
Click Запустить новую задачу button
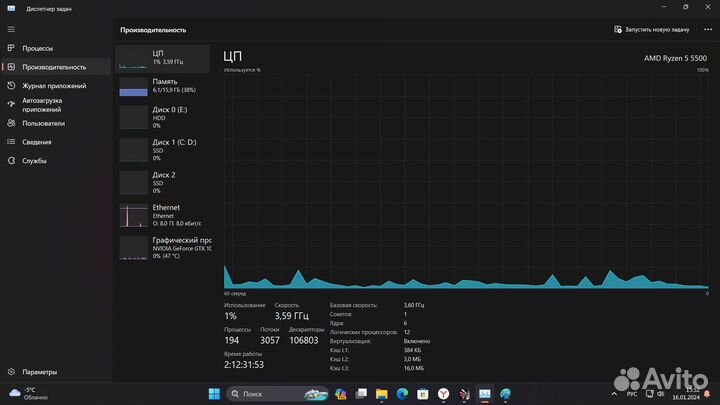[x=652, y=29]
